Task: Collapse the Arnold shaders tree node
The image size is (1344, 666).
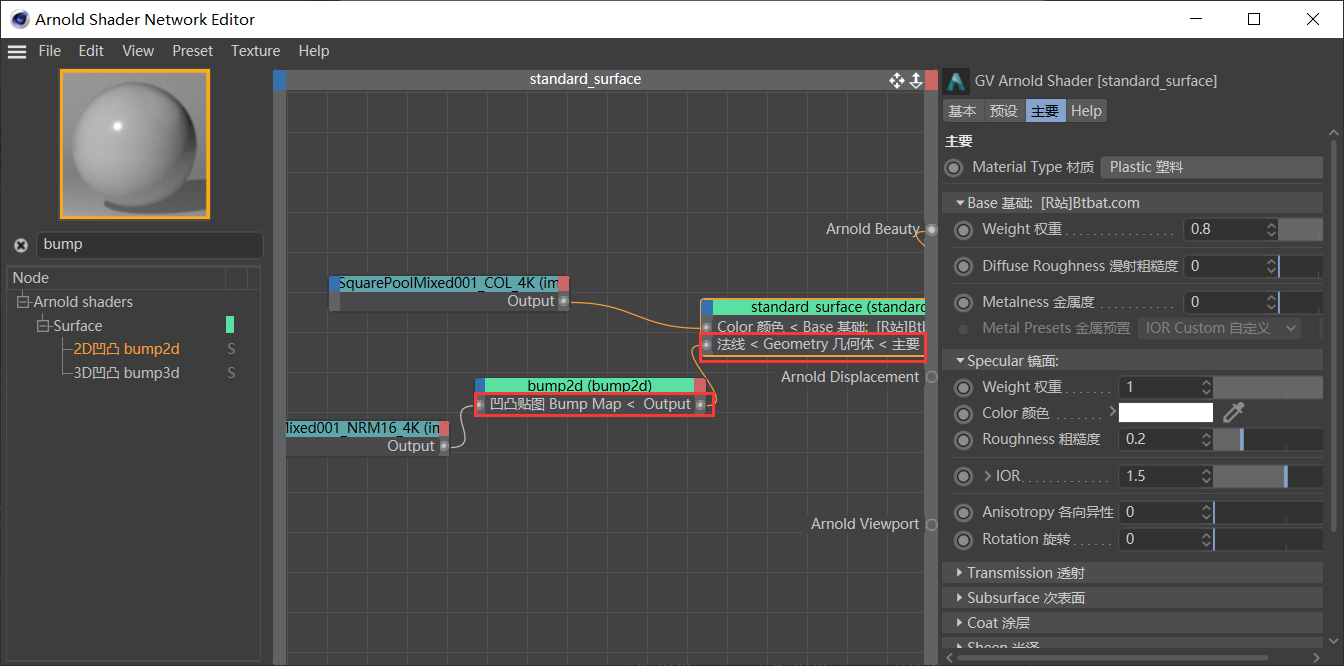Action: pos(23,302)
